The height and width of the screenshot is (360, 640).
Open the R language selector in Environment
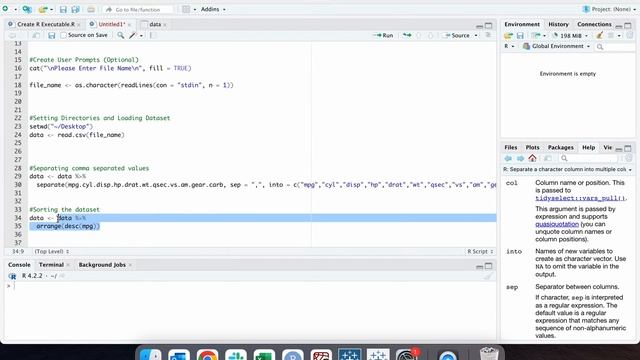(509, 47)
